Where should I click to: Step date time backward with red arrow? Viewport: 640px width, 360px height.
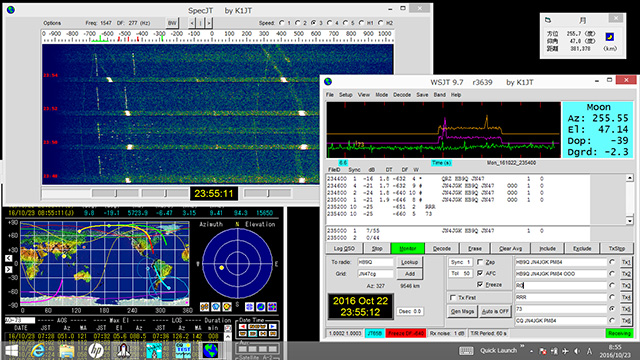242,327
